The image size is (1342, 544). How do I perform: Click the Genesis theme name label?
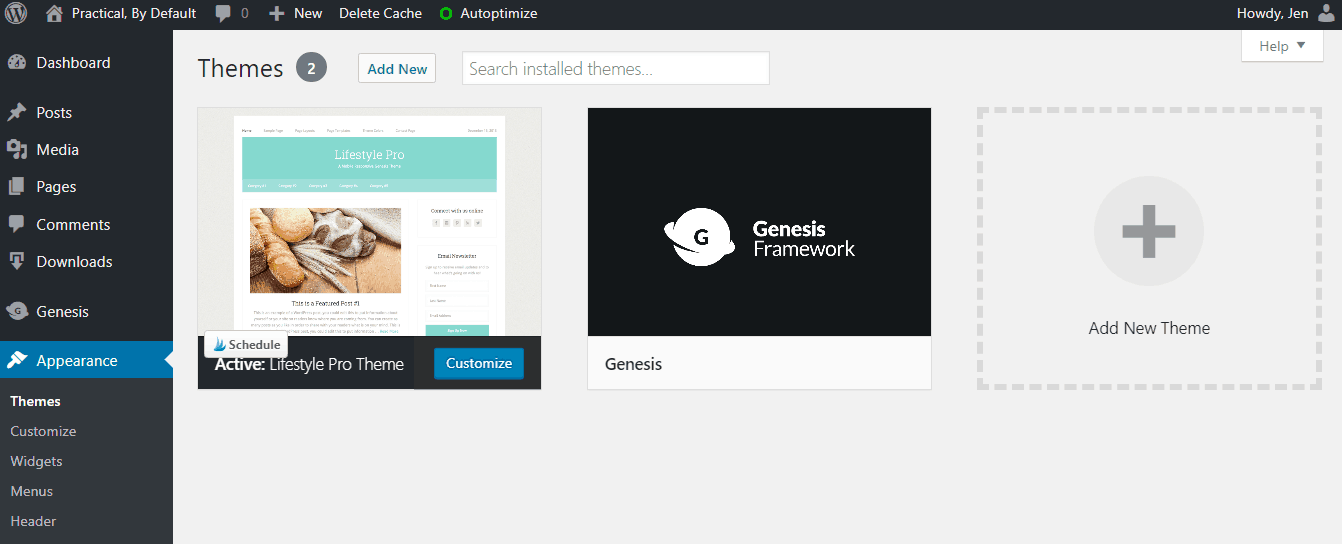coord(633,364)
